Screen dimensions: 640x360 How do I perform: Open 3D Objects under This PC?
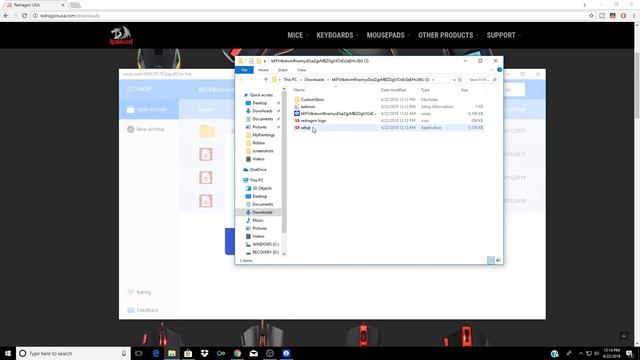pyautogui.click(x=262, y=188)
